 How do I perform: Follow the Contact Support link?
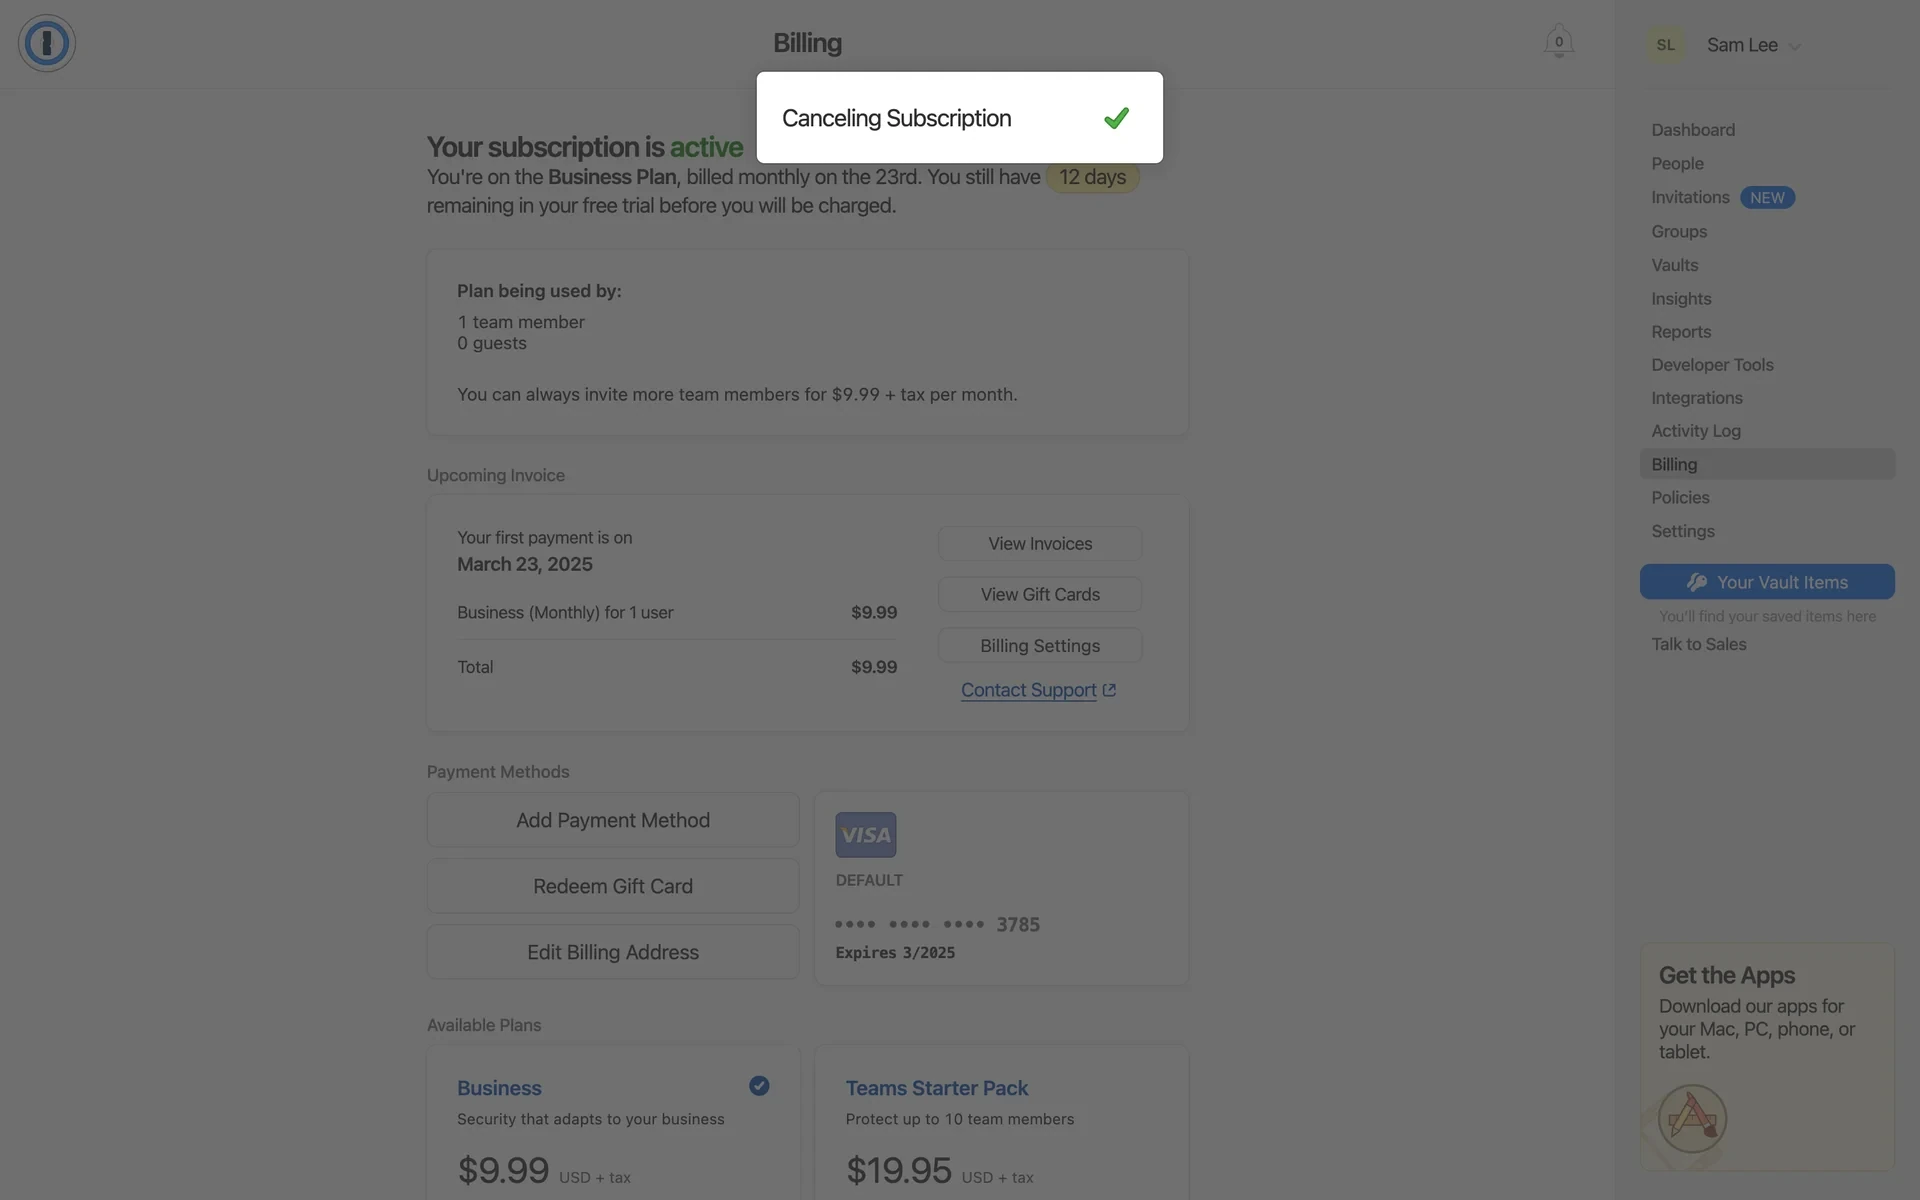[1029, 690]
